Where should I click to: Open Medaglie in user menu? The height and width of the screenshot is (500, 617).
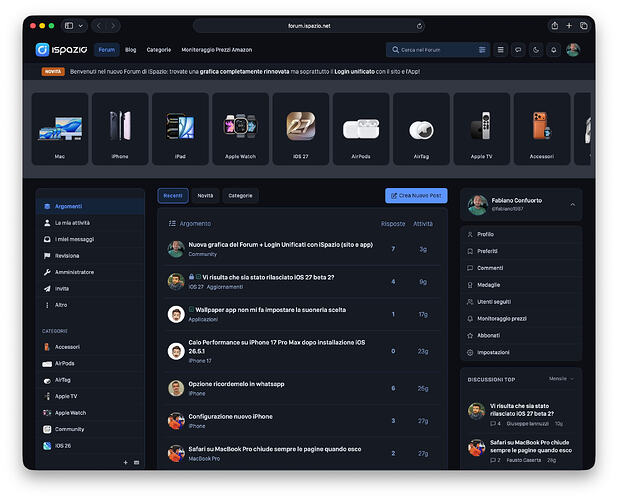click(521, 285)
